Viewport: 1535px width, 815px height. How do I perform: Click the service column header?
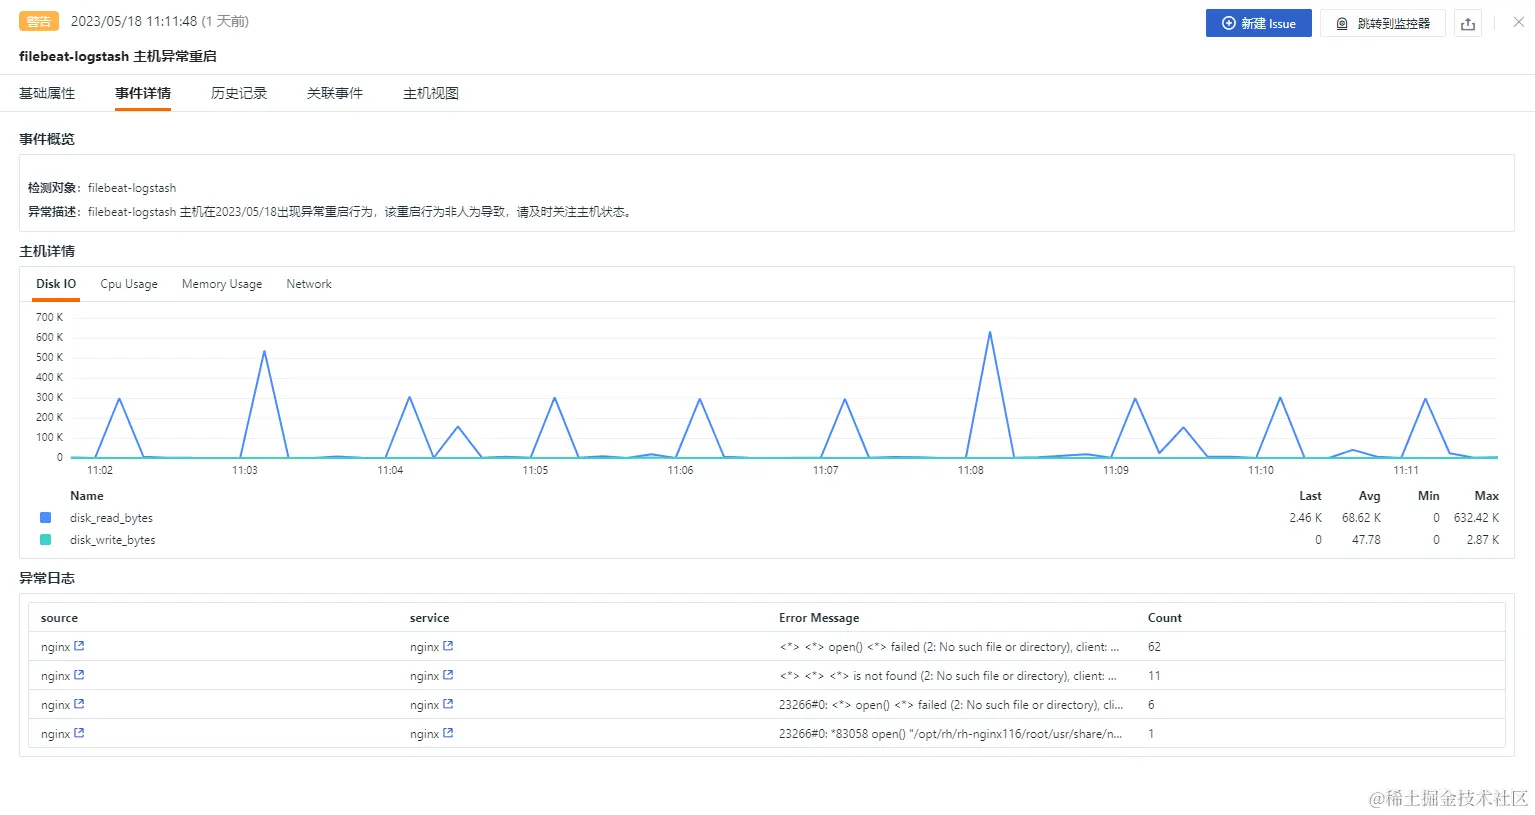point(429,618)
